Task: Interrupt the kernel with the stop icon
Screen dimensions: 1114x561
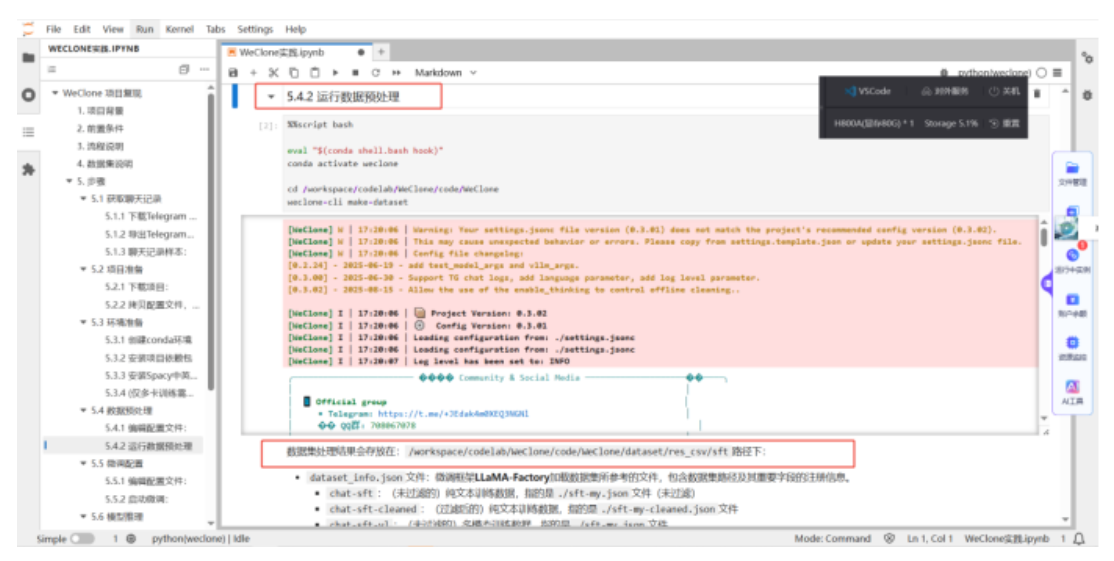Action: coord(355,73)
